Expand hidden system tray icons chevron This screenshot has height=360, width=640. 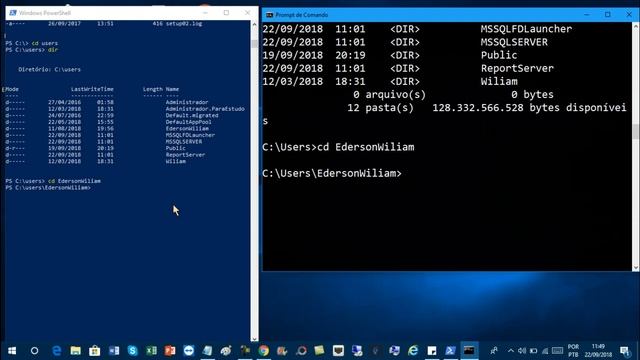point(511,351)
